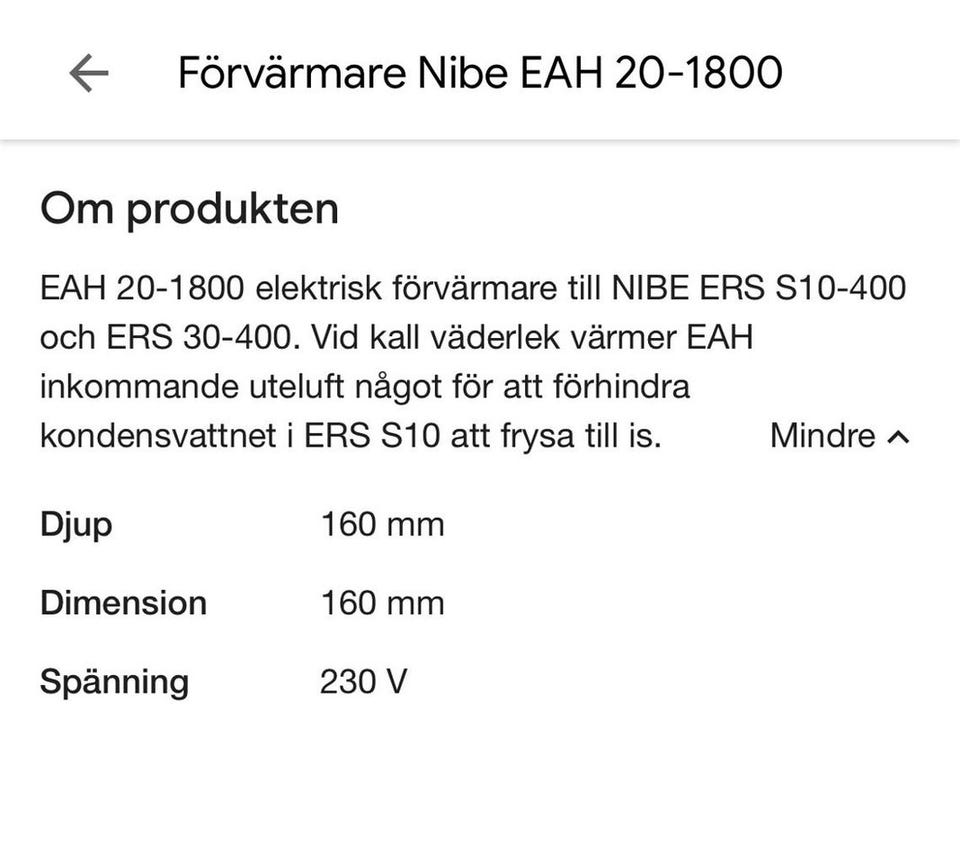Click the phrase inkommande uteluft

(x=166, y=387)
